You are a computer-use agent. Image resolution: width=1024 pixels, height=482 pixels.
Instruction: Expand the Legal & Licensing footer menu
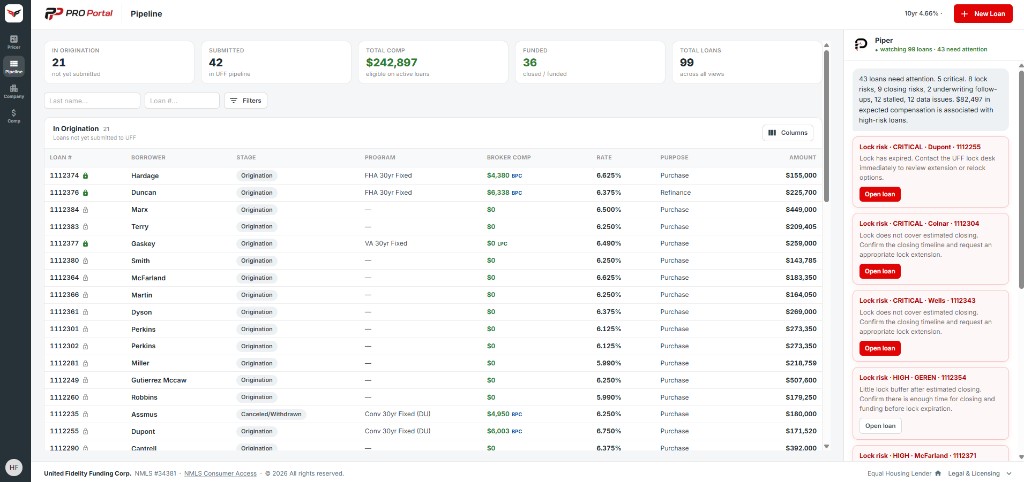(x=981, y=474)
